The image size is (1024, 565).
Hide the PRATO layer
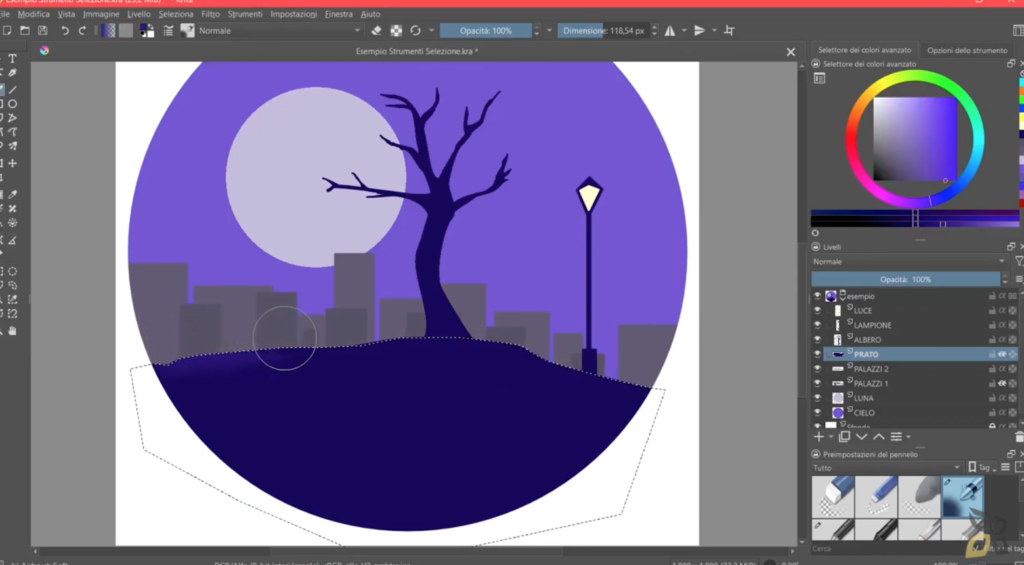coord(817,354)
